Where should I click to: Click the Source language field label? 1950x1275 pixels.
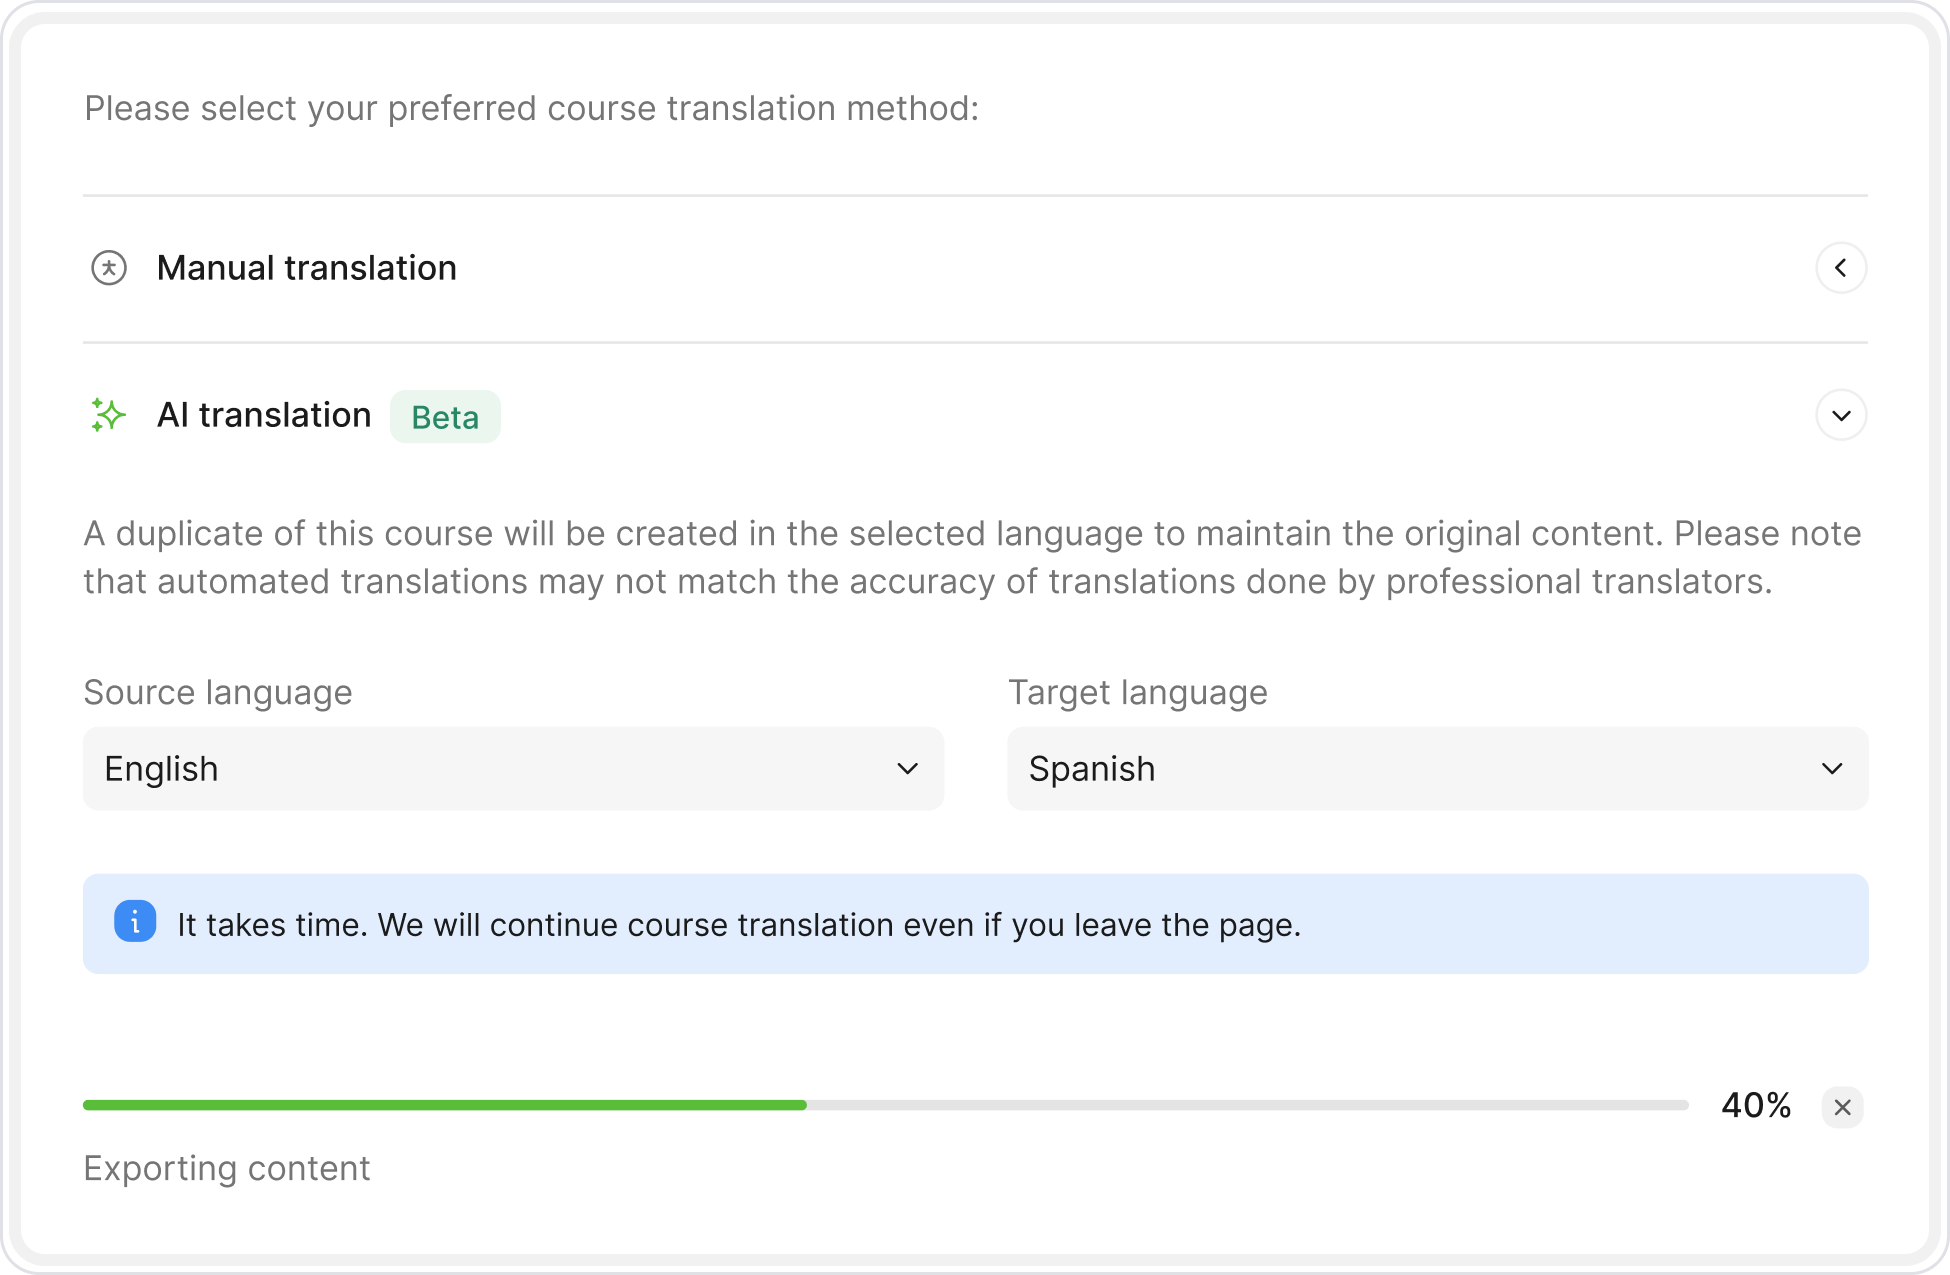[218, 692]
